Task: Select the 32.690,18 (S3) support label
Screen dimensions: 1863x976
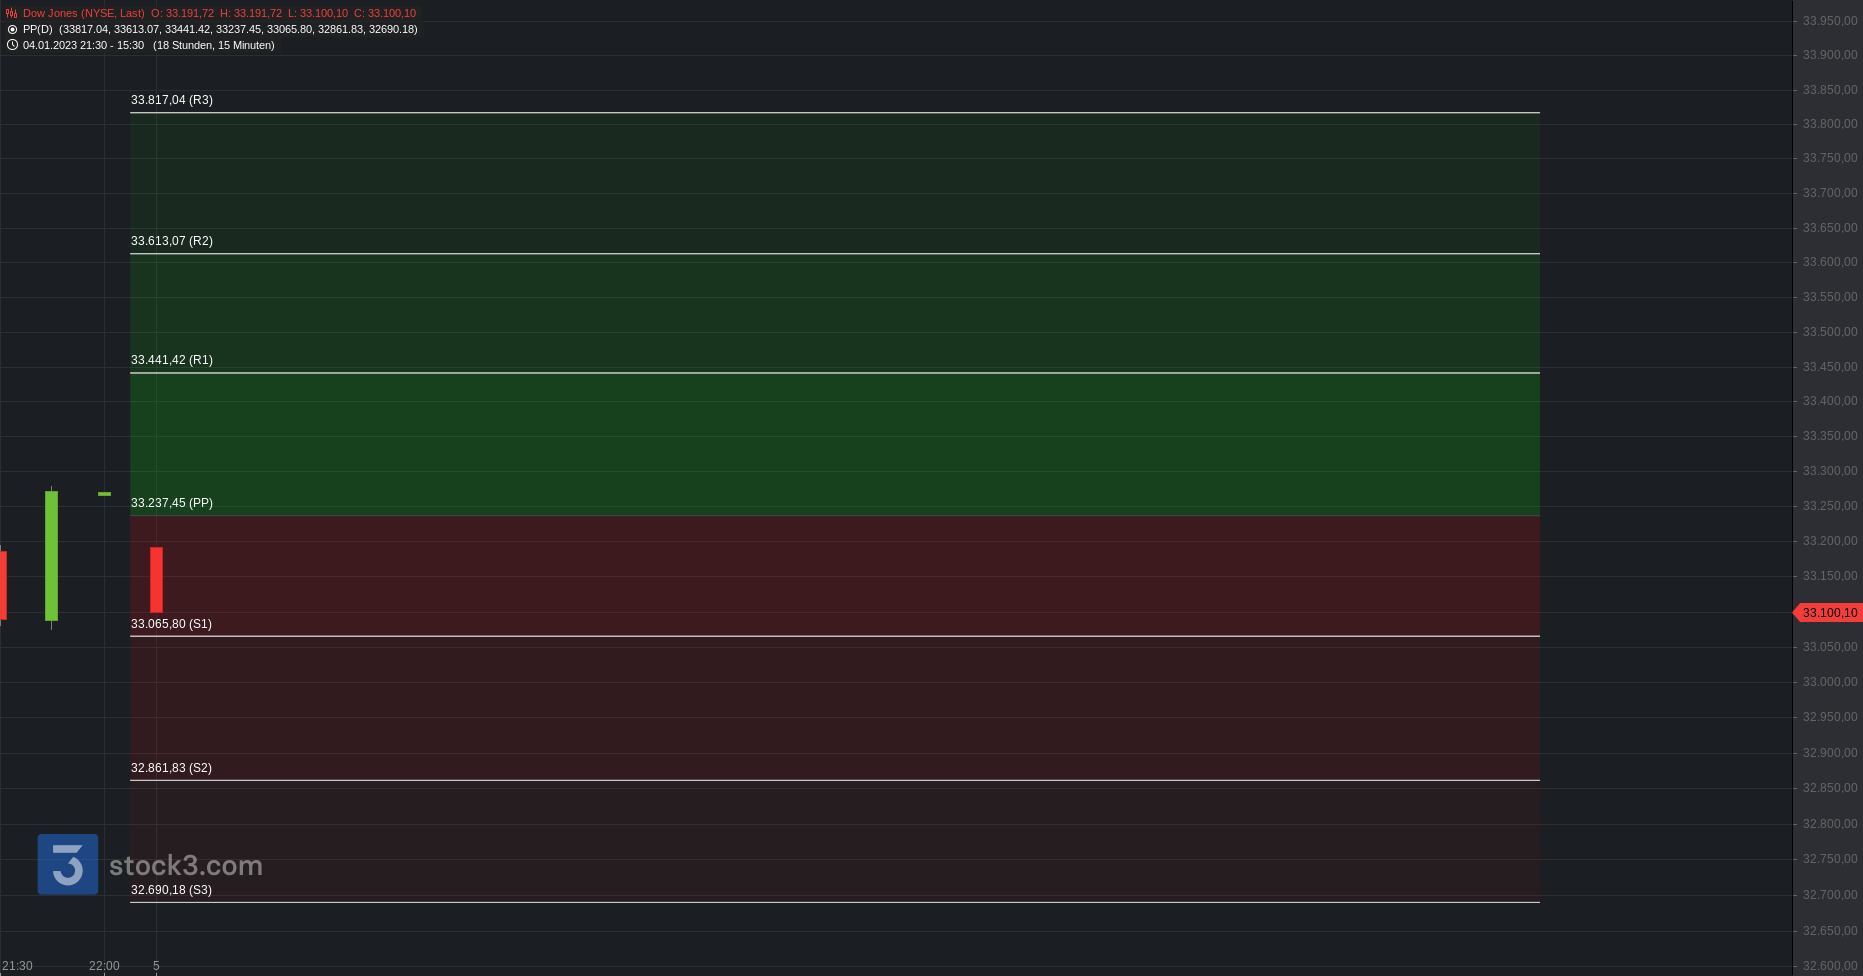Action: click(171, 890)
